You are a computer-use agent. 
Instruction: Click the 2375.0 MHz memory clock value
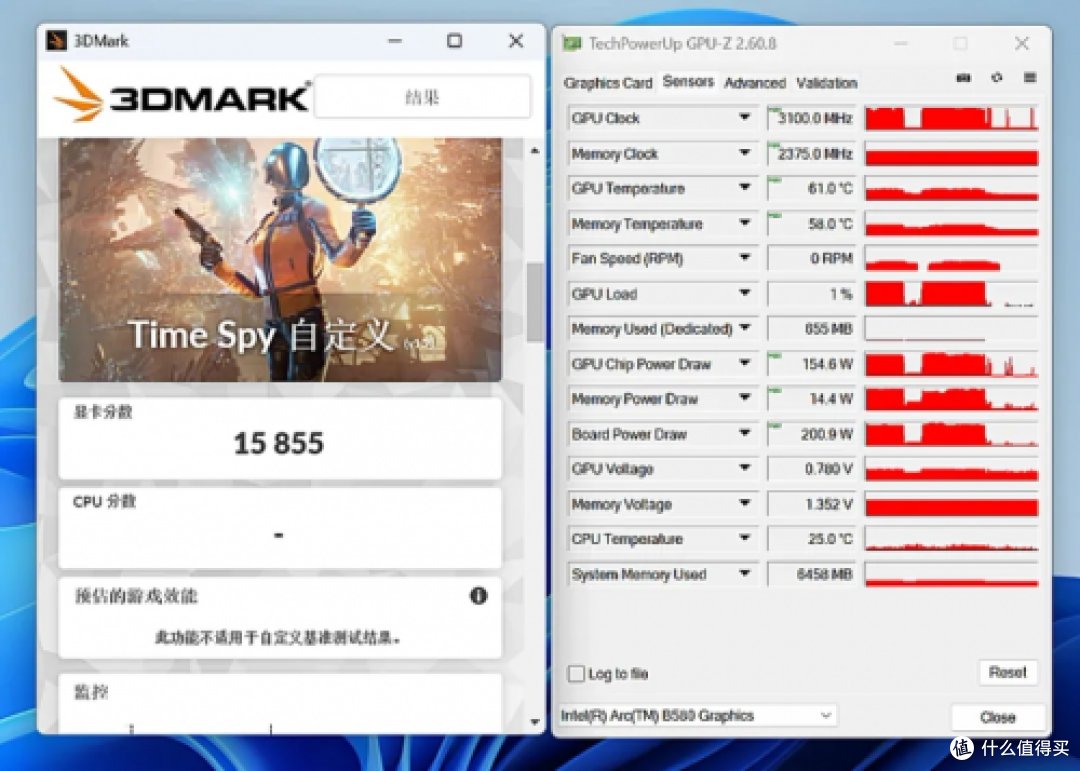pos(815,153)
